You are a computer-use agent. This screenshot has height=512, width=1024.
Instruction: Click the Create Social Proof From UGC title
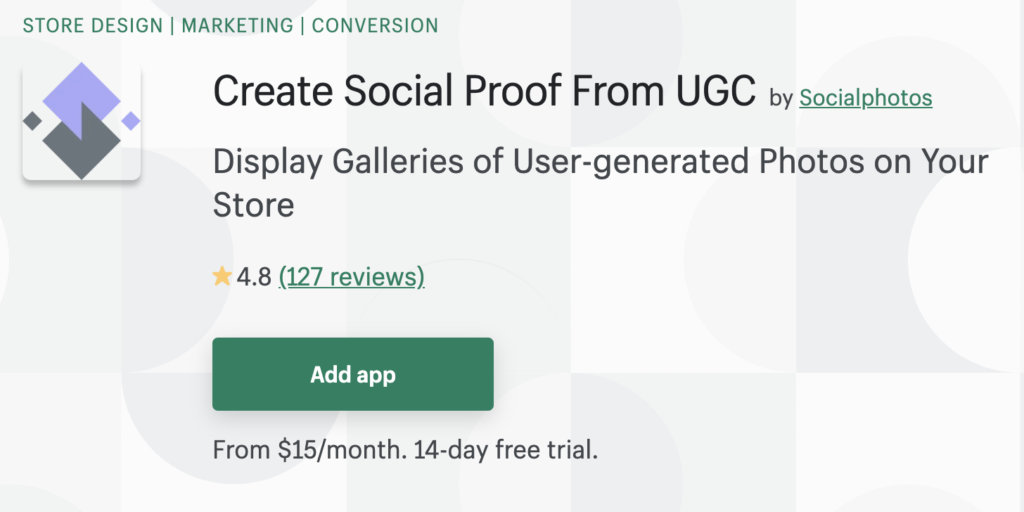(x=485, y=92)
